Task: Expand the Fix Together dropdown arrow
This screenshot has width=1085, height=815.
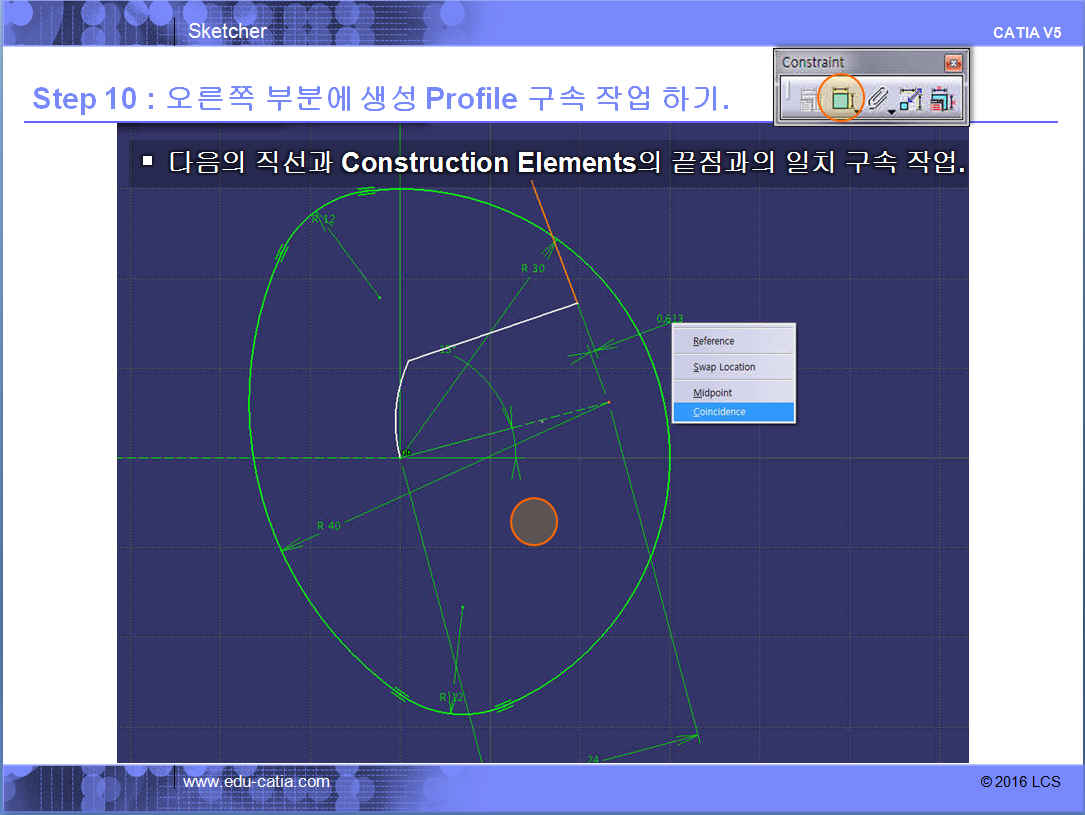Action: click(x=891, y=111)
